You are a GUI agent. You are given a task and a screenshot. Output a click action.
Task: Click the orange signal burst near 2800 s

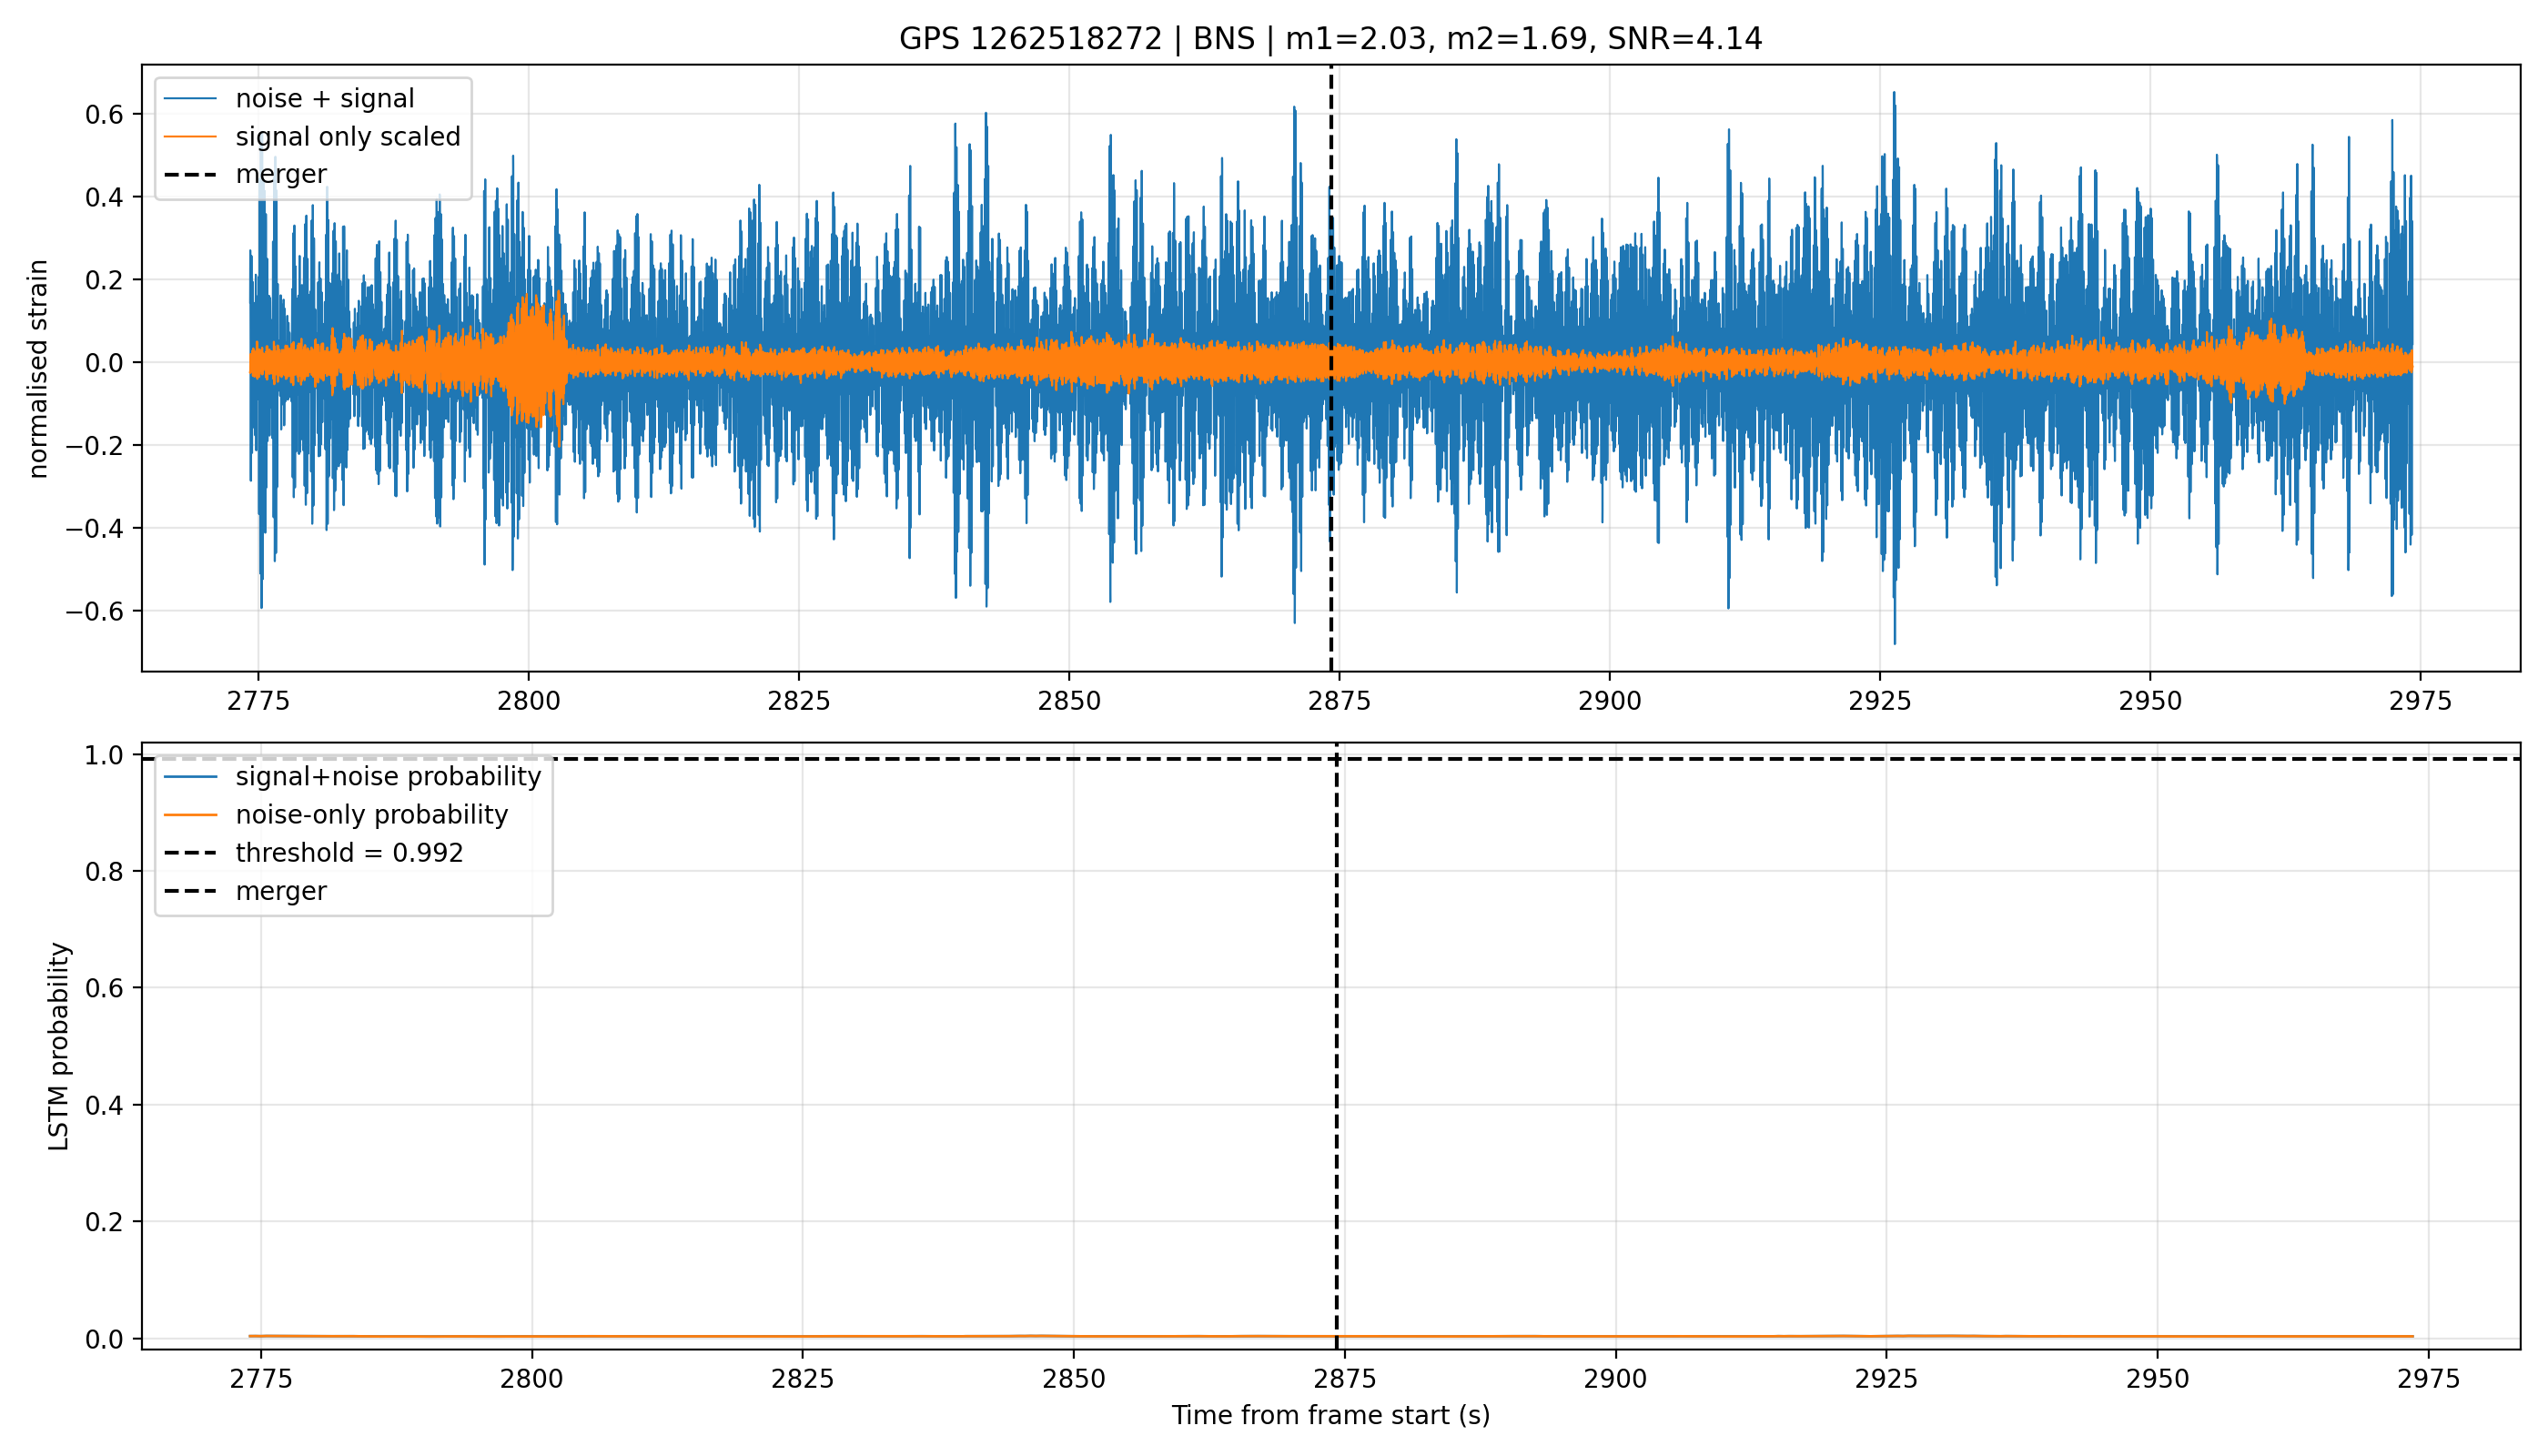tap(535, 362)
